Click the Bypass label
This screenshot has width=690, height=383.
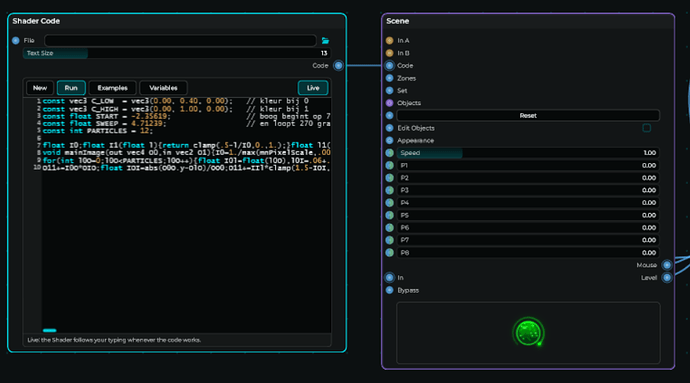[x=408, y=290]
